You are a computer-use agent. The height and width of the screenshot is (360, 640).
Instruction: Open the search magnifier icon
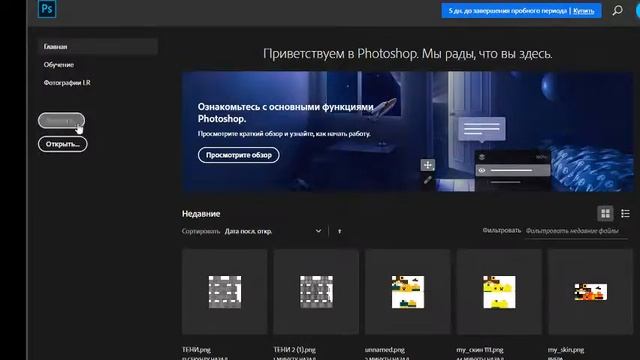tap(618, 10)
